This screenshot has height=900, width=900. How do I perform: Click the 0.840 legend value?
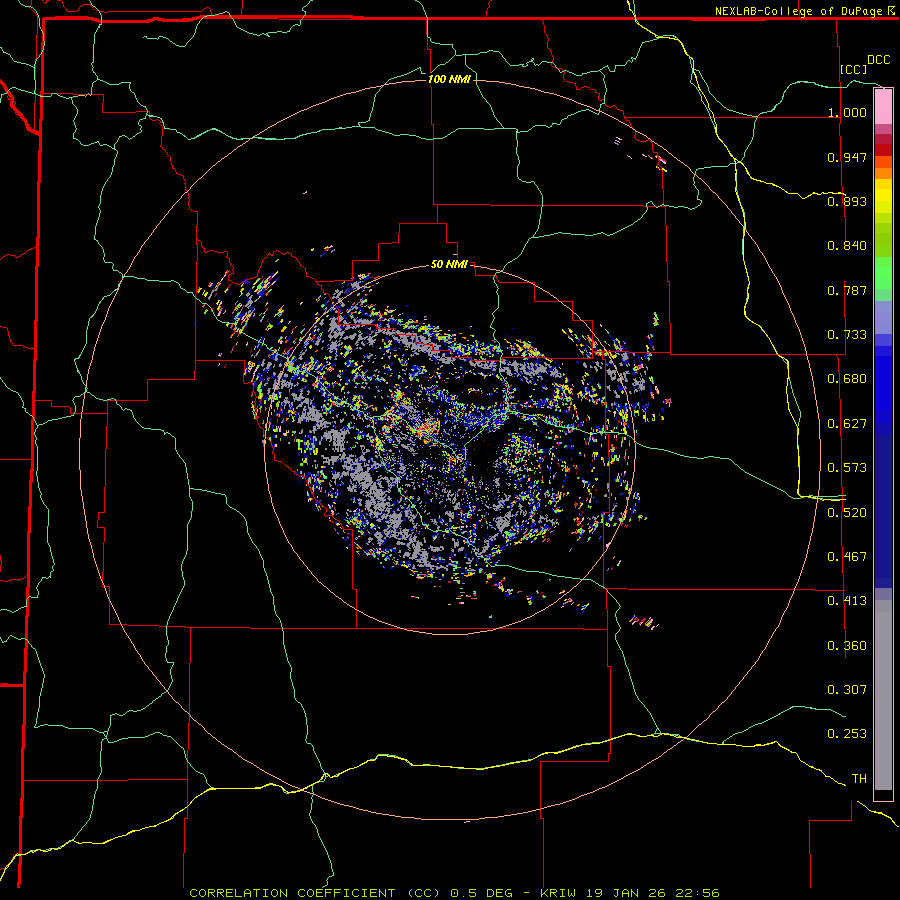point(847,246)
